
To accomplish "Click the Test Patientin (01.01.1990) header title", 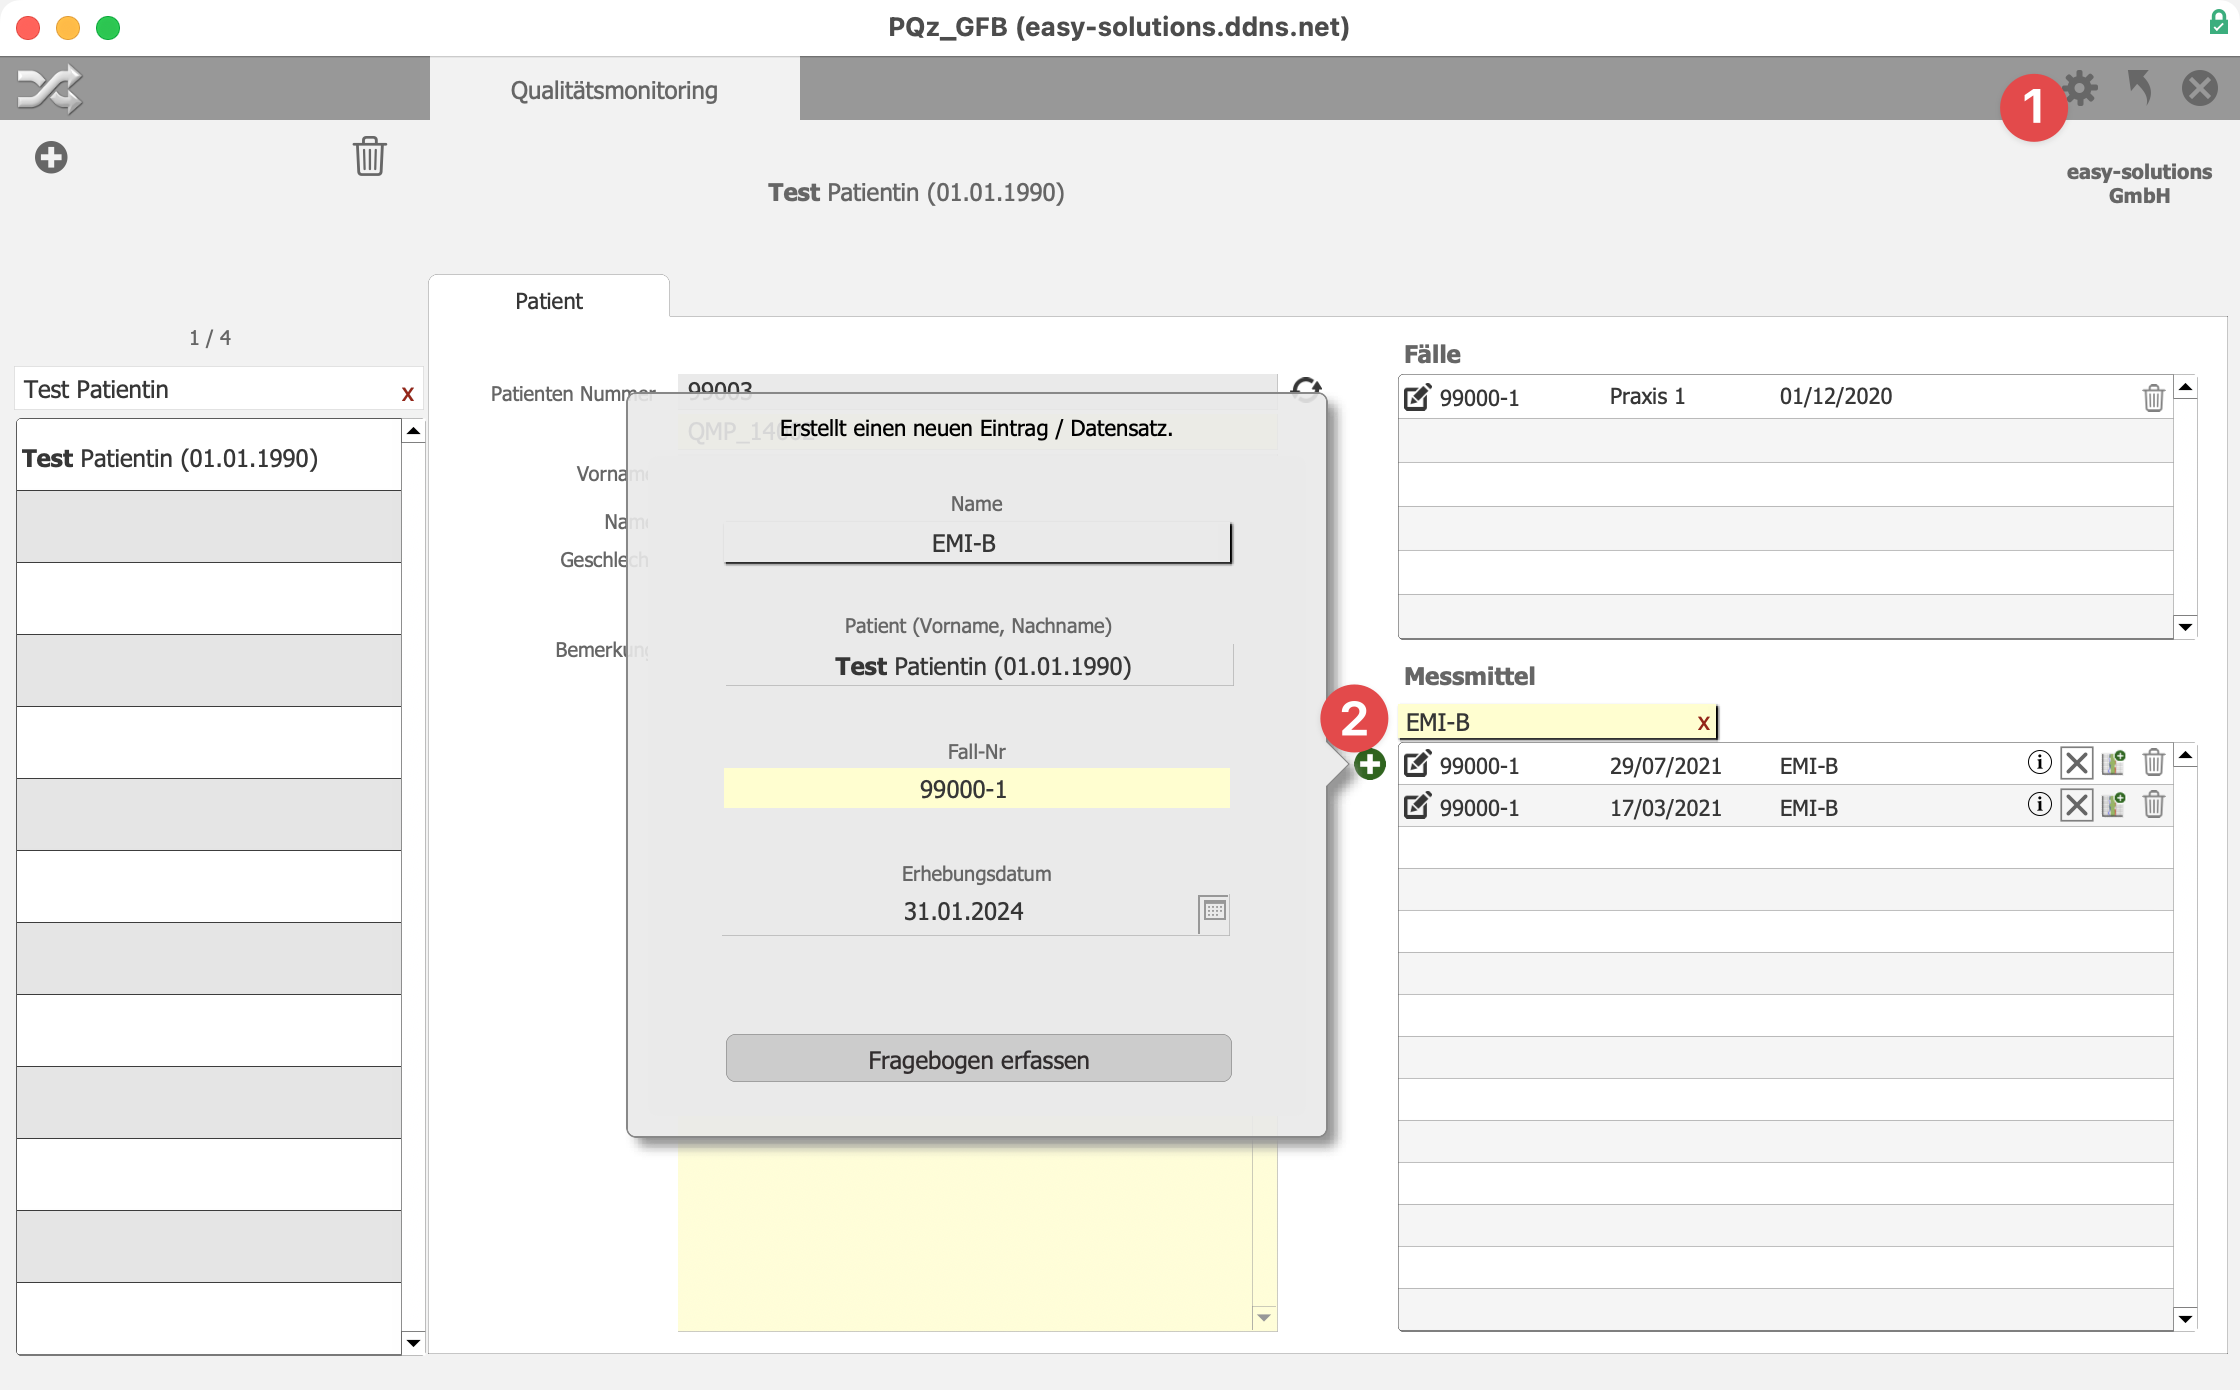I will 915,192.
